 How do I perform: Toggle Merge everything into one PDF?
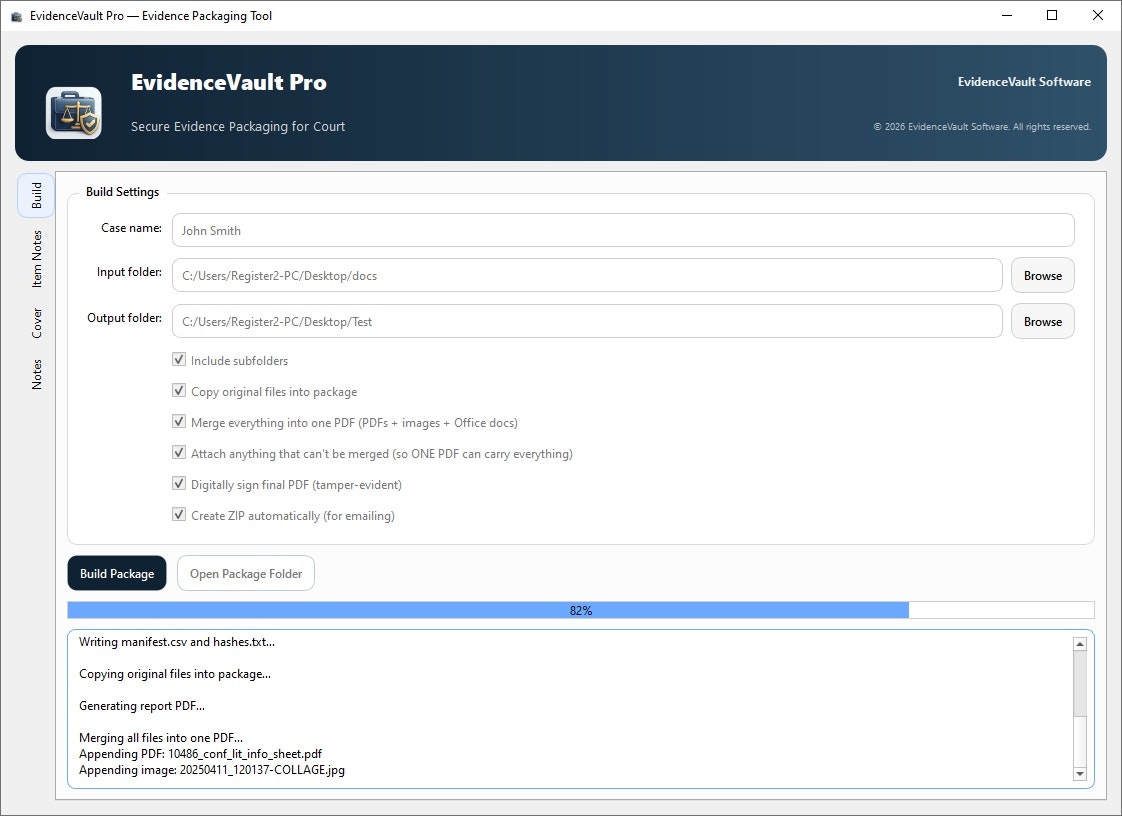pos(179,421)
